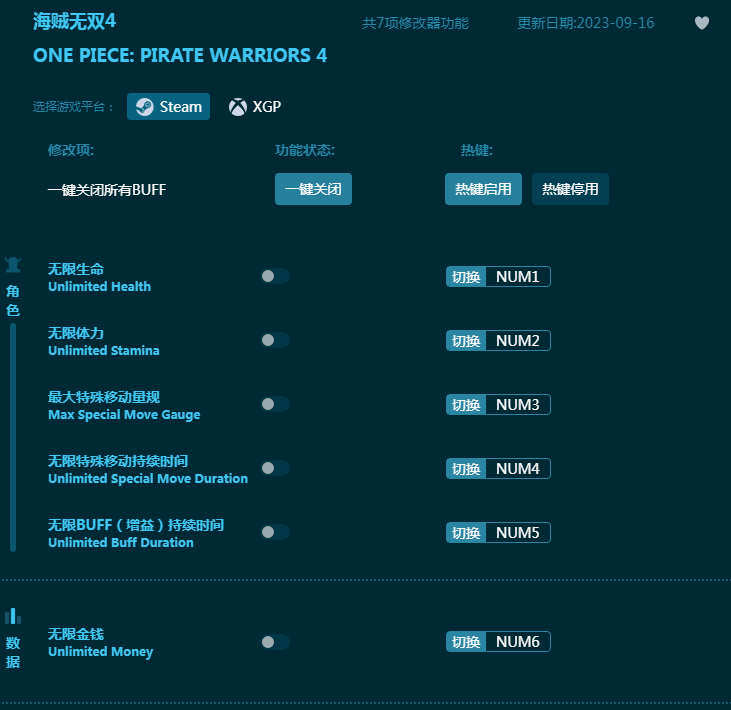Viewport: 731px width, 710px height.
Task: Click the Steam logo icon
Action: 145,107
